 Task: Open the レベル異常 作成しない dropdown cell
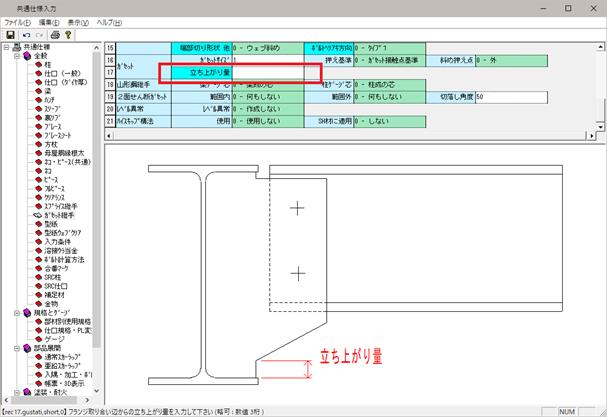pos(268,109)
